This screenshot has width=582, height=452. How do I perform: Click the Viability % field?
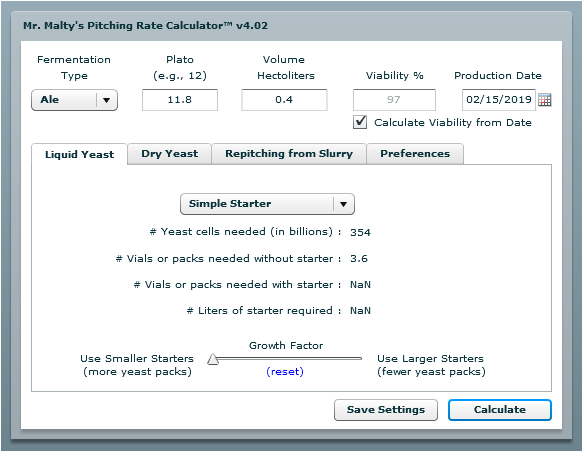[394, 100]
